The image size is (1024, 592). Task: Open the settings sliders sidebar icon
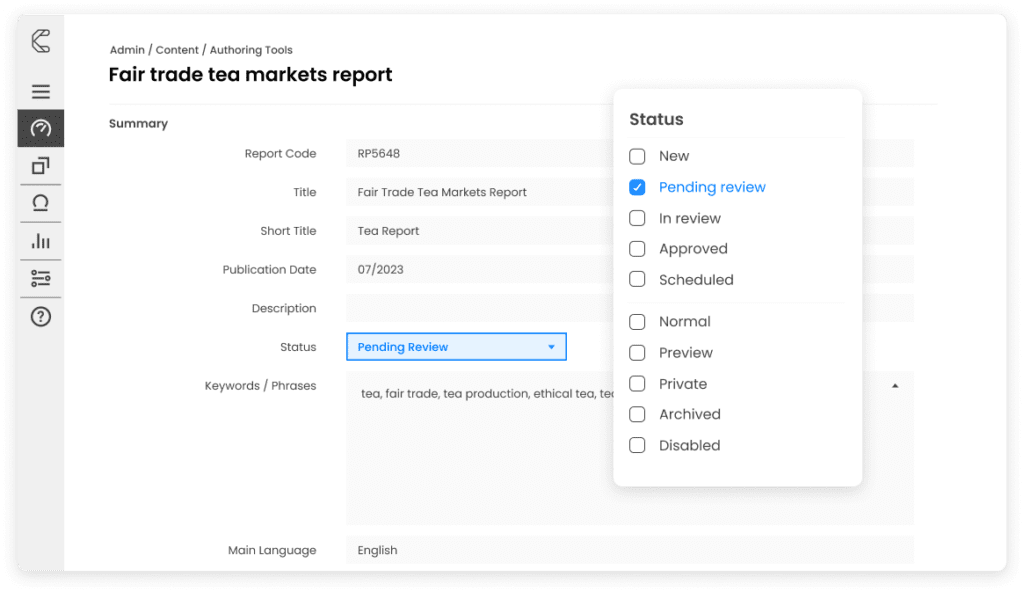coord(41,278)
